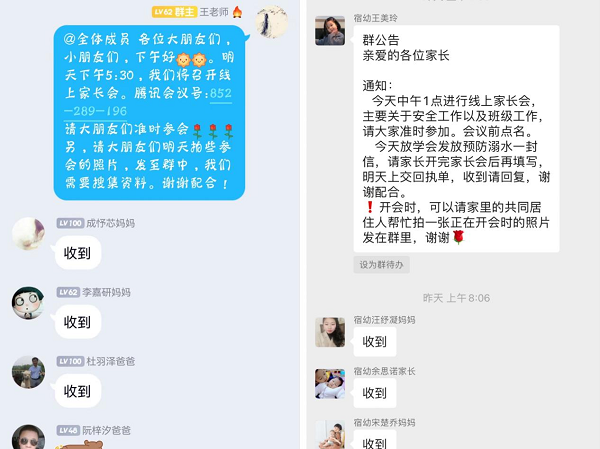
Task: Tap the 群主 LV62 badge
Action: click(174, 12)
